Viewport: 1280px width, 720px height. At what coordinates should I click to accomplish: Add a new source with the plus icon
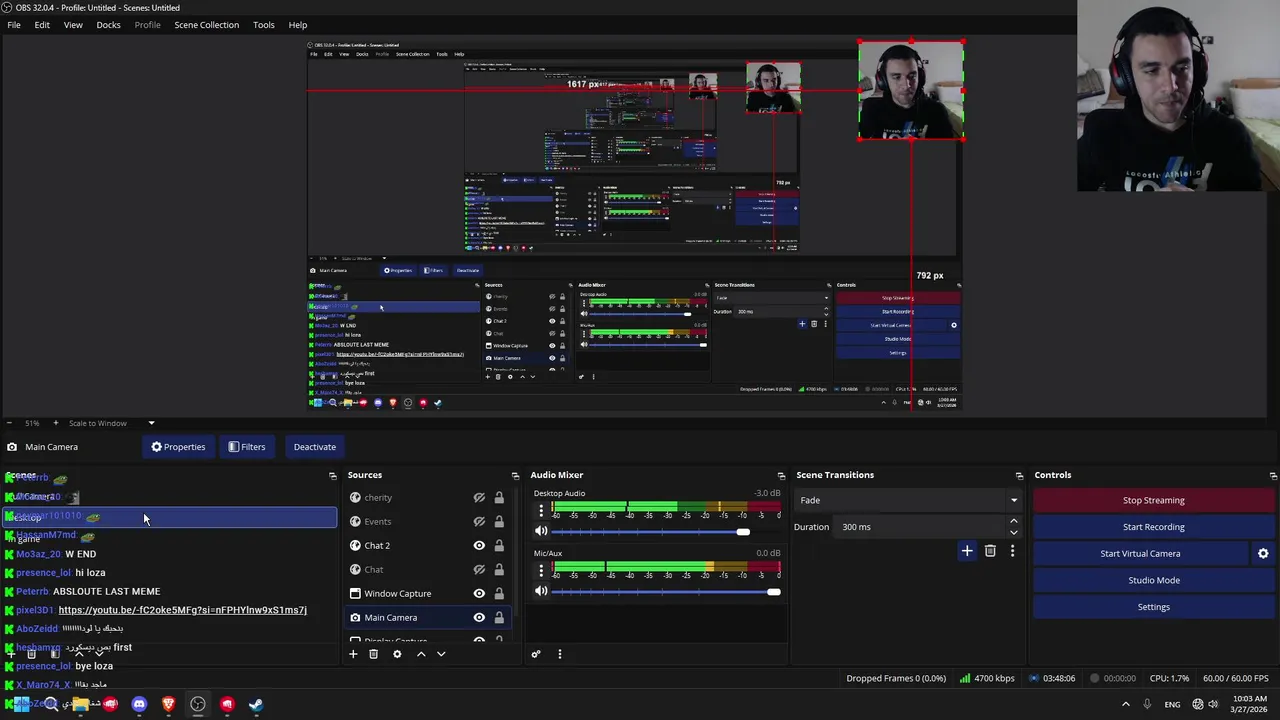pyautogui.click(x=353, y=654)
